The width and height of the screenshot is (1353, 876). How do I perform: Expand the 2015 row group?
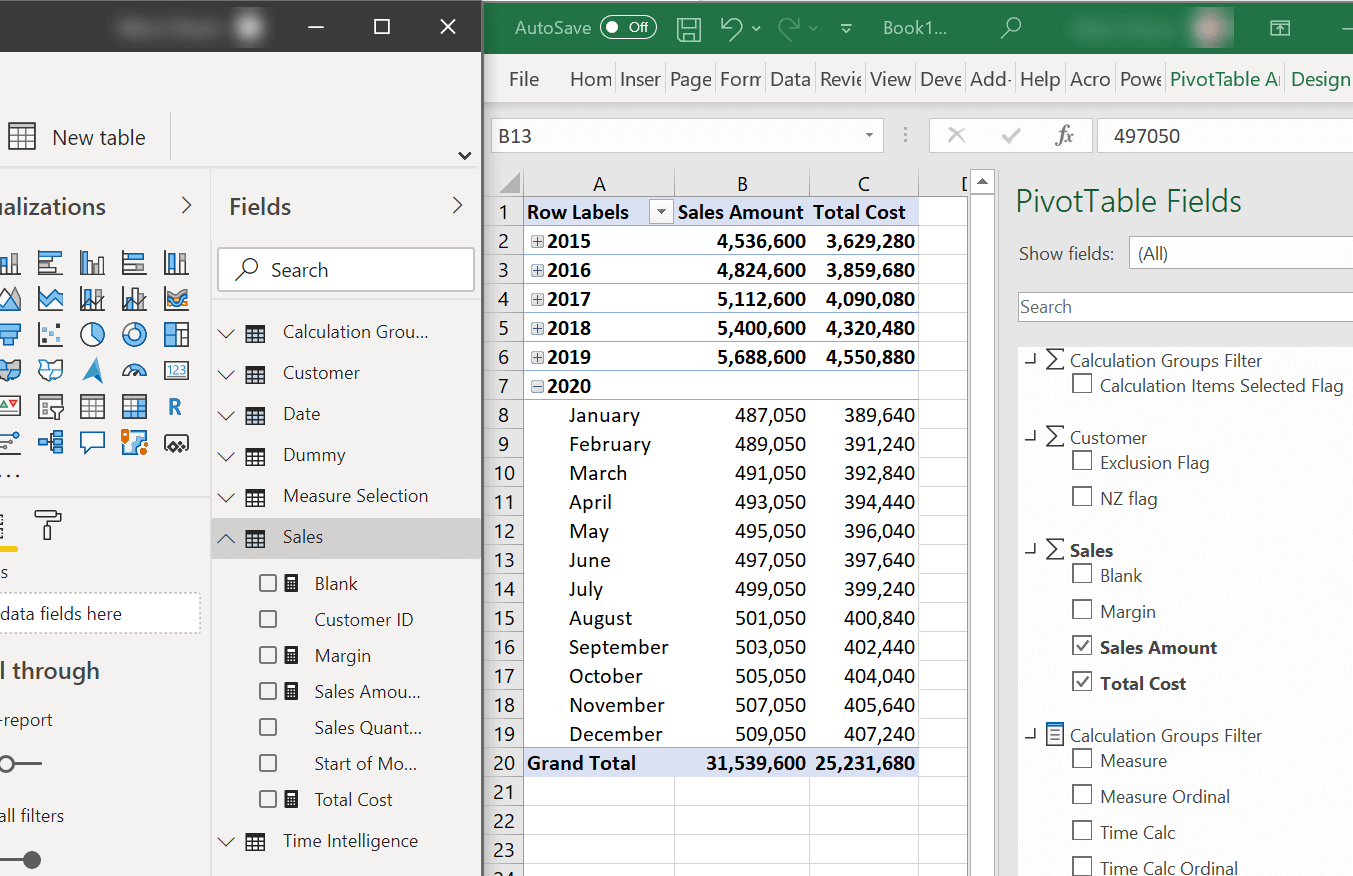(x=536, y=240)
